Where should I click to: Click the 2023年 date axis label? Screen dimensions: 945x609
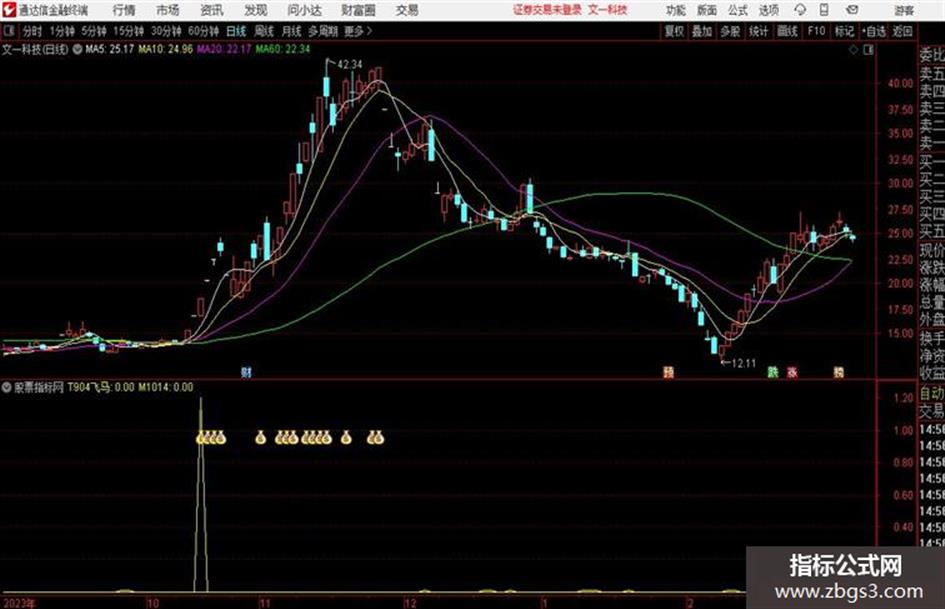pyautogui.click(x=19, y=603)
